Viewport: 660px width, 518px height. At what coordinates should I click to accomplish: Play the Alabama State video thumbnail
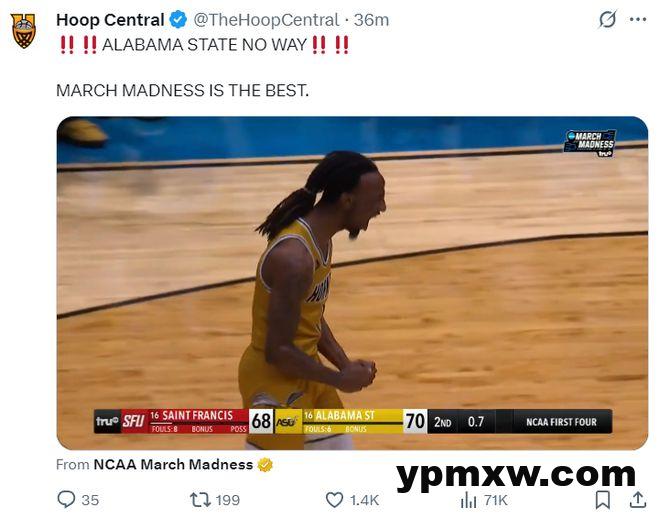[x=352, y=282]
